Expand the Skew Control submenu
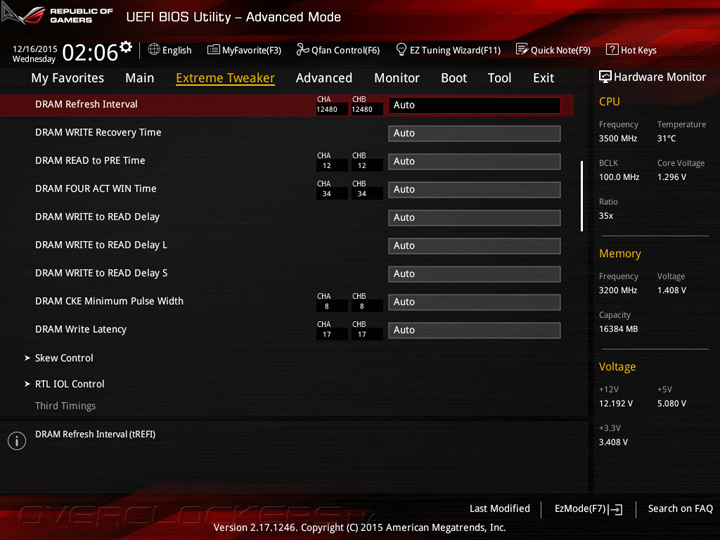 [x=64, y=358]
